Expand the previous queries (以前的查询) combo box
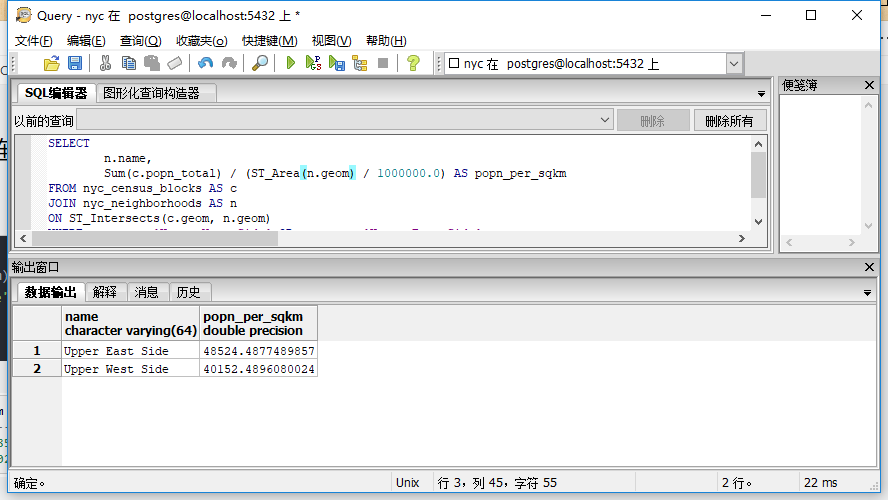The image size is (888, 500). click(x=605, y=120)
